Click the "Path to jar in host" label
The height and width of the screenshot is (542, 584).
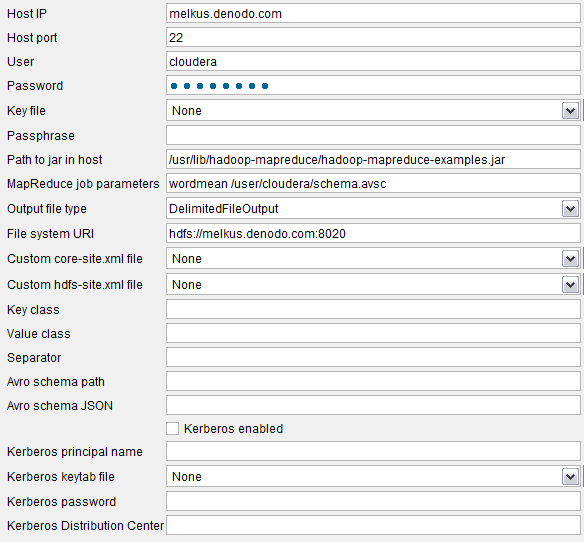(54, 160)
